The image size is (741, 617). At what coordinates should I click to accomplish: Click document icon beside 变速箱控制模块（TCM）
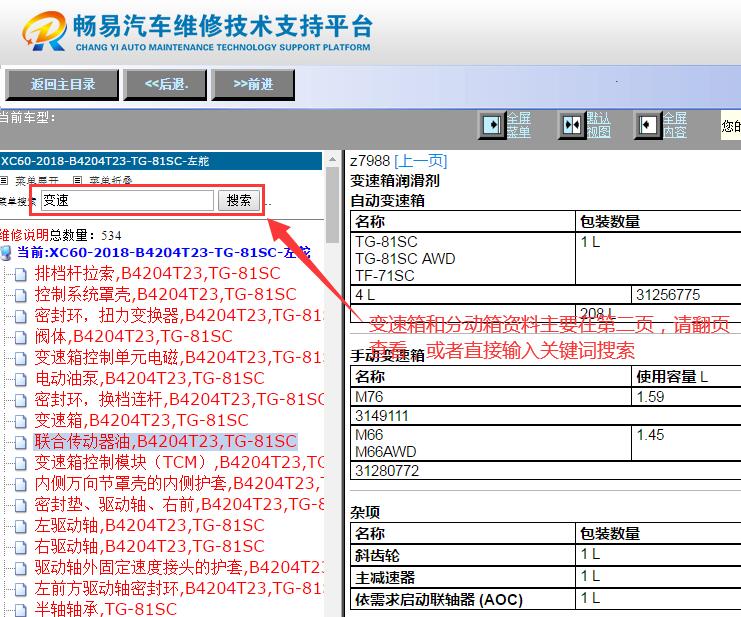point(20,463)
